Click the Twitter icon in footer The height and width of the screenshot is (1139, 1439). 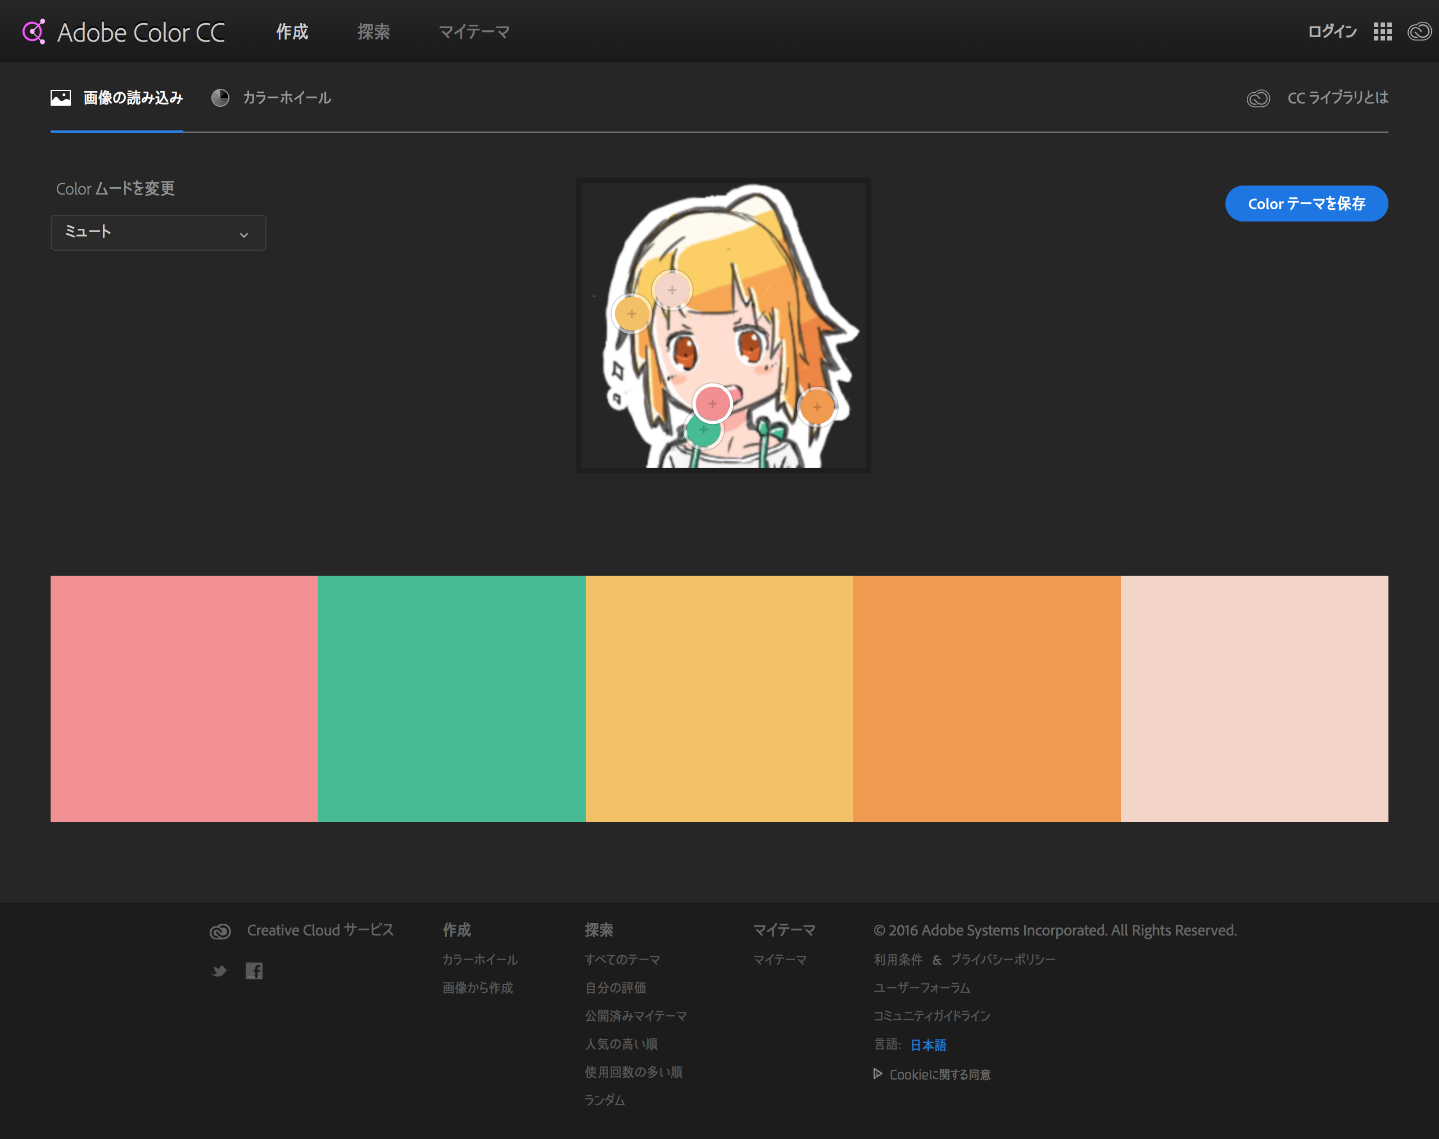click(x=219, y=971)
